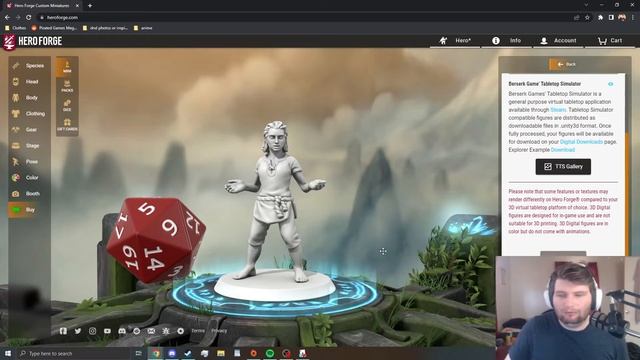Open the Species category in sidebar
The width and height of the screenshot is (640, 360).
pos(29,66)
